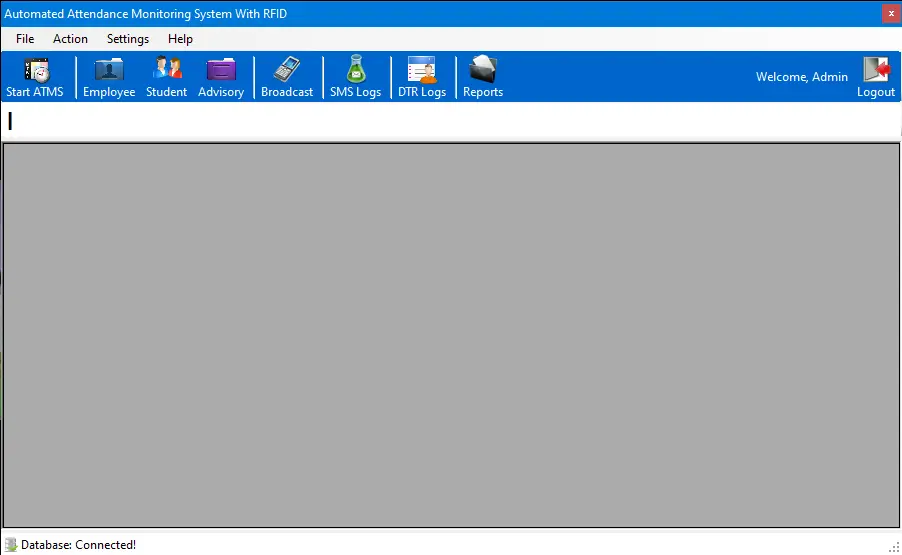Open the Reports icon
This screenshot has width=902, height=555.
point(483,70)
